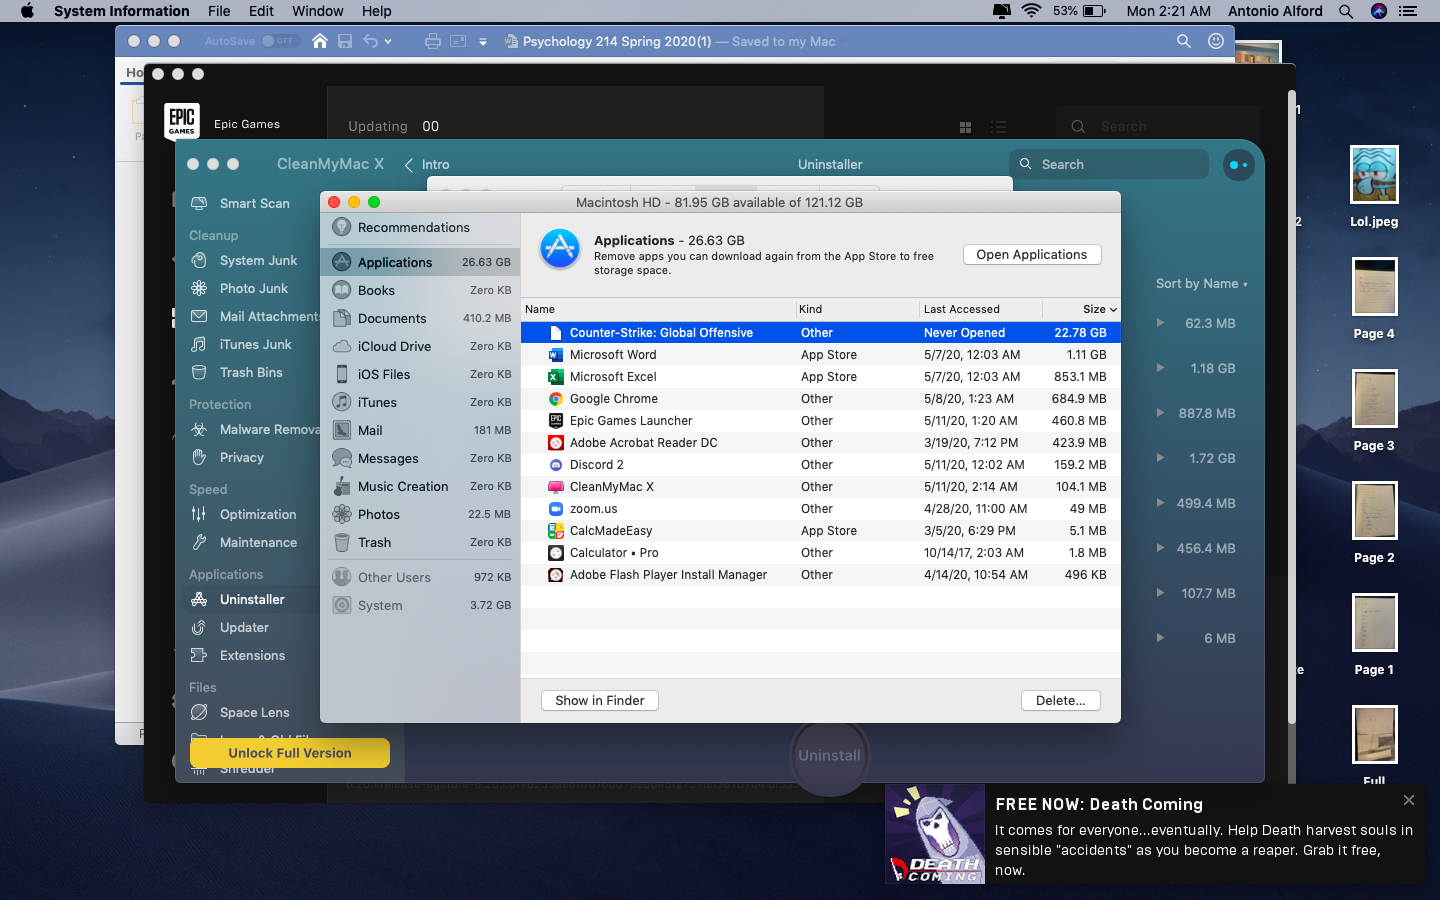Select the Google Chrome row in applications list
1440x900 pixels.
pos(820,399)
